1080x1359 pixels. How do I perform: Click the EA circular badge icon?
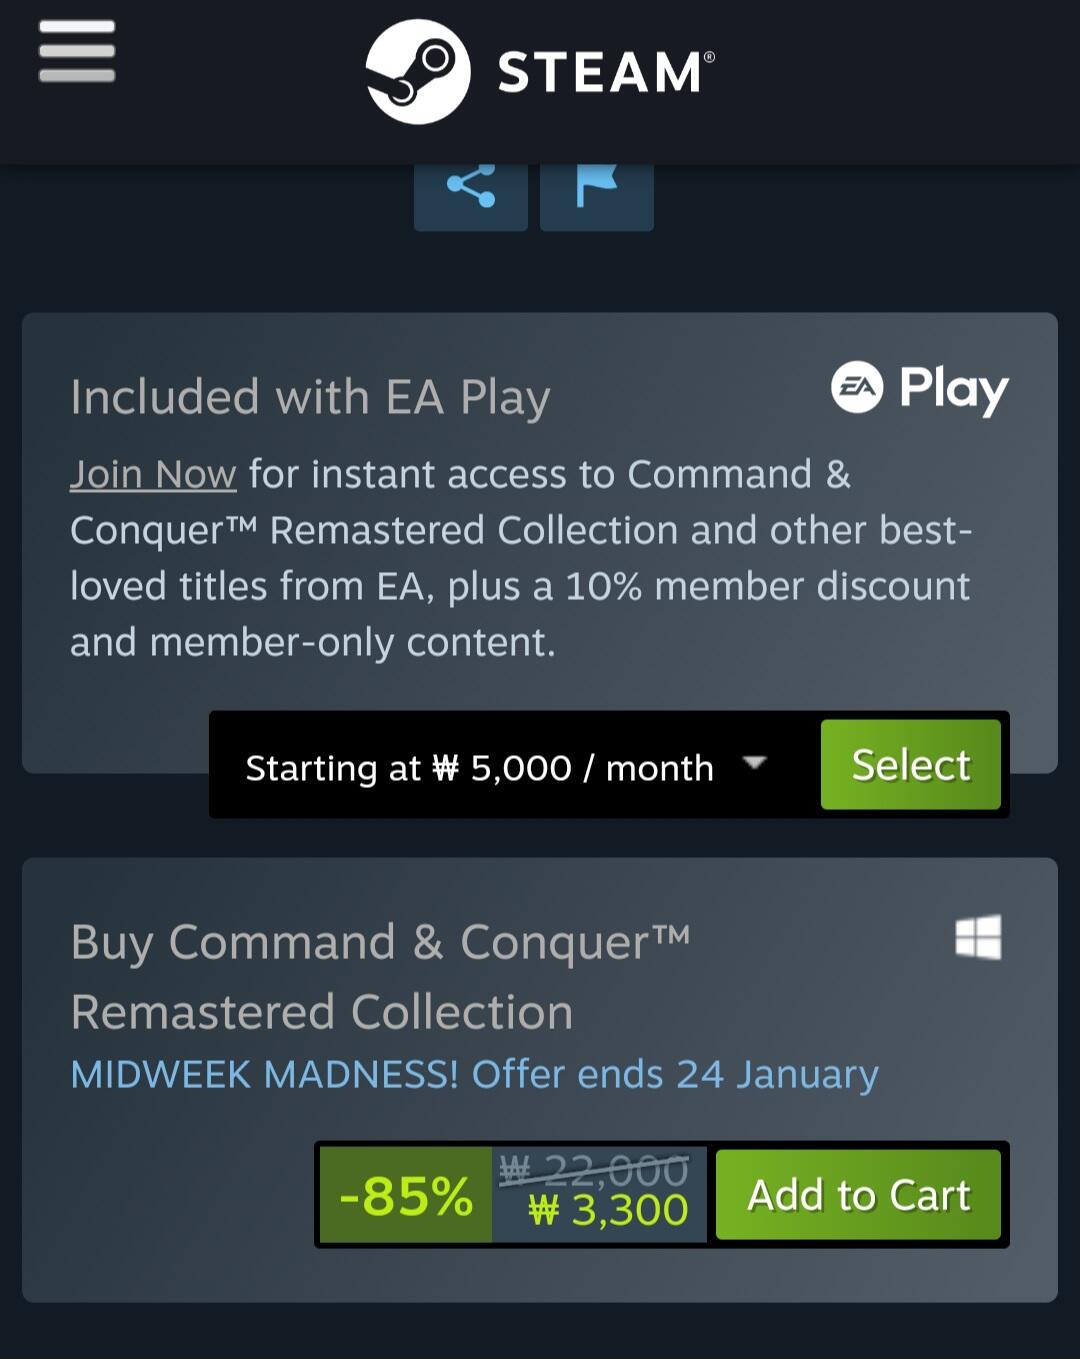point(857,387)
